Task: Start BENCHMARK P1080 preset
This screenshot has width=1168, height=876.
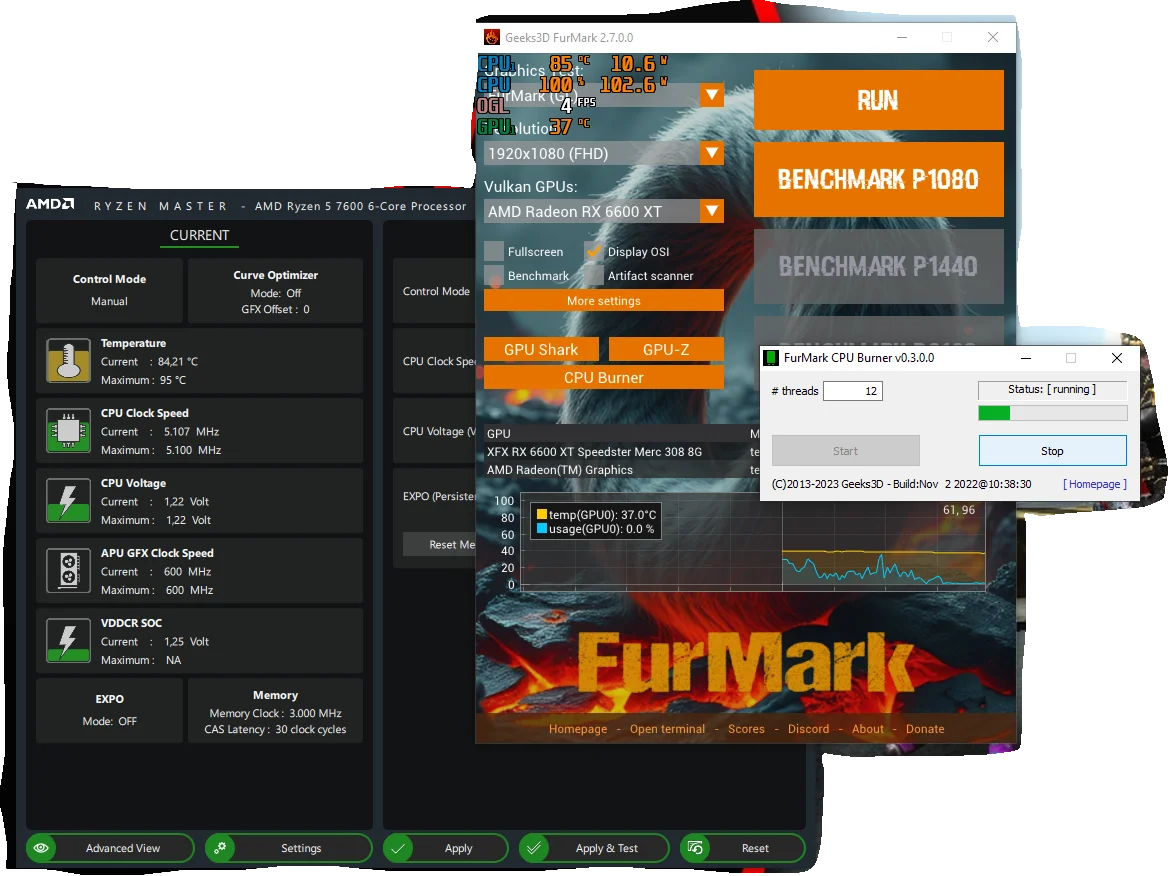Action: pyautogui.click(x=879, y=180)
